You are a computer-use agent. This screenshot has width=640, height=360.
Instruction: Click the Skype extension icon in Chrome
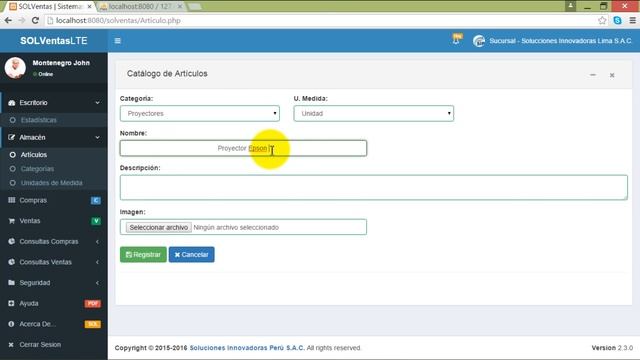coord(617,20)
